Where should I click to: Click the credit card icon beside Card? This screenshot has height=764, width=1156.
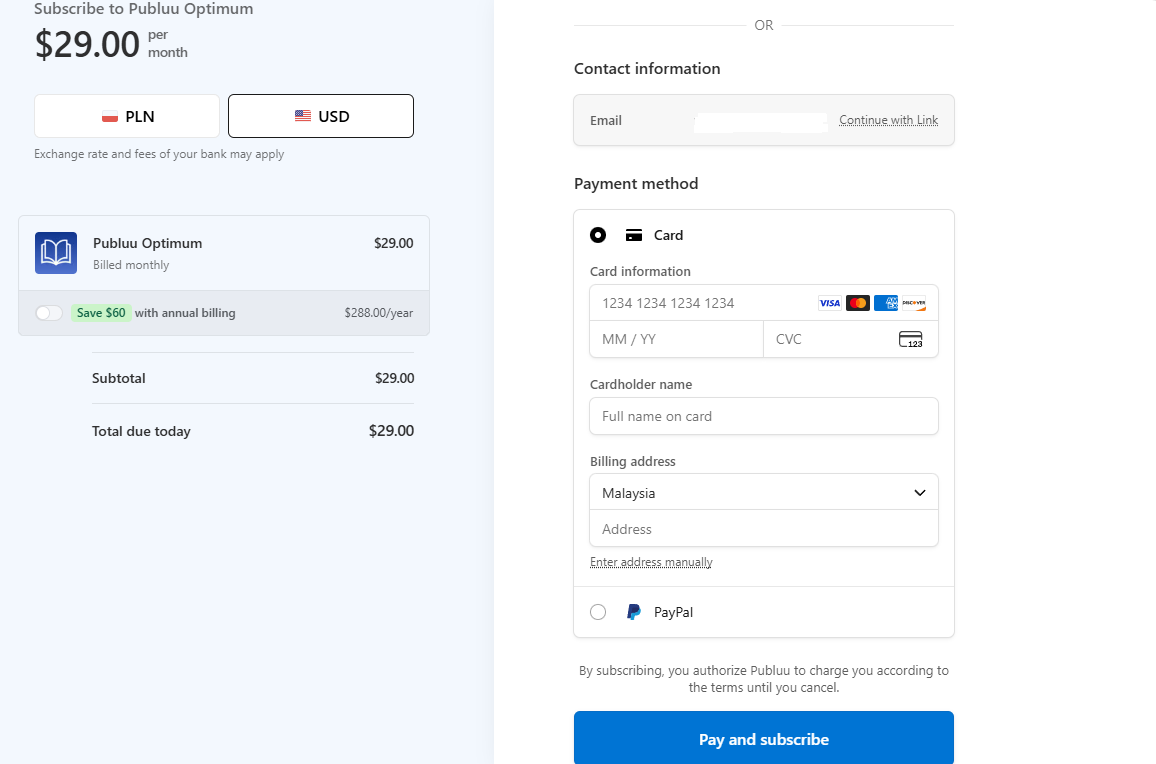pyautogui.click(x=633, y=235)
